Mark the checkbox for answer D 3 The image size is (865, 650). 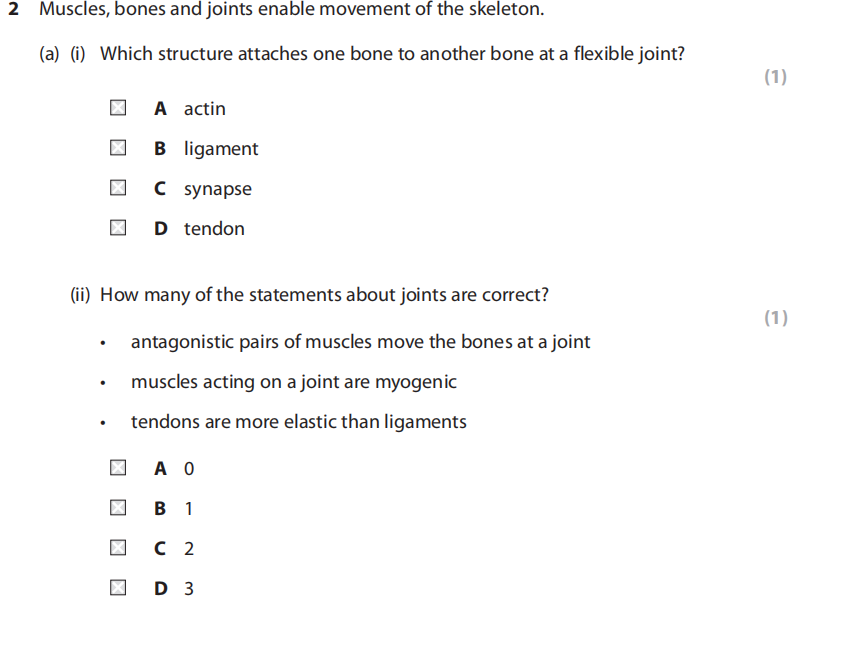118,588
